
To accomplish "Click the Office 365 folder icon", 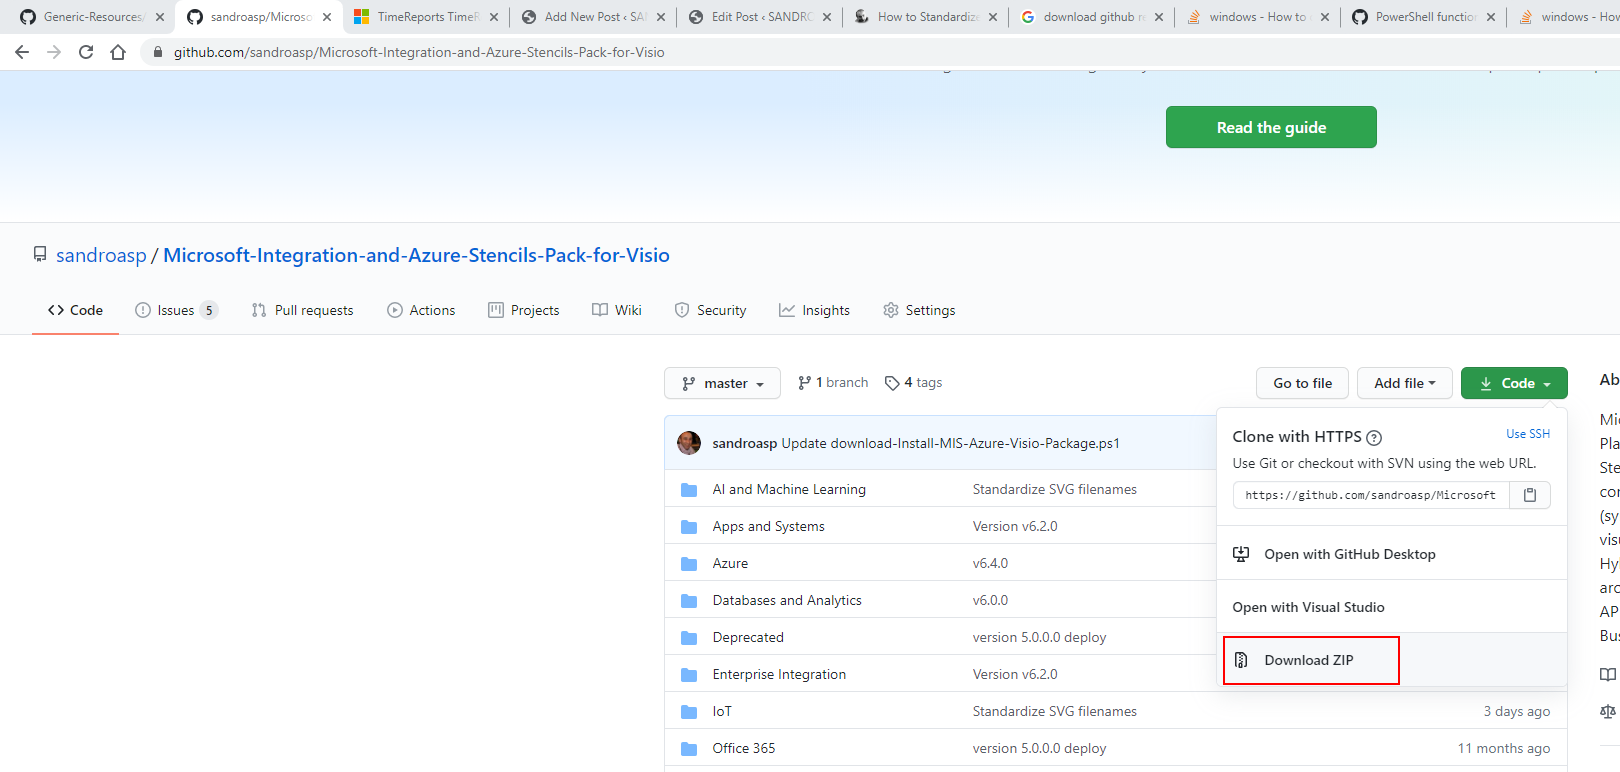I will 689,749.
